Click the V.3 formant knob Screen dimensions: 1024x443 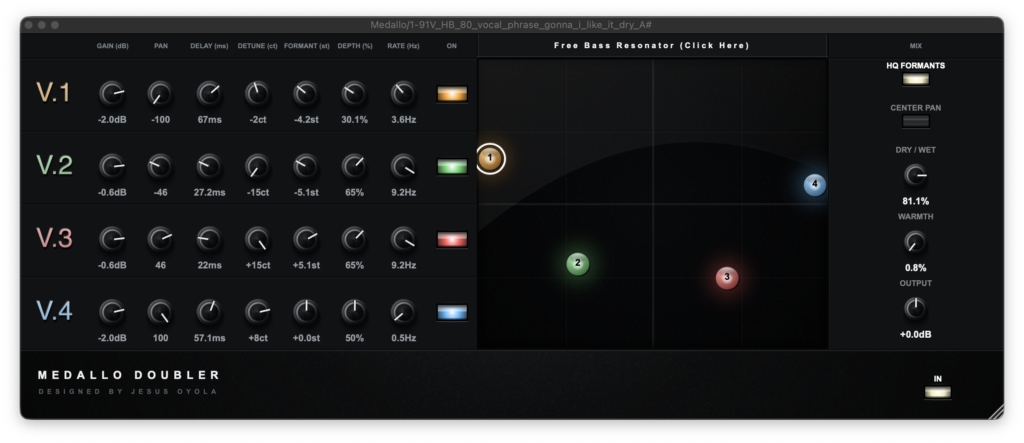(x=306, y=239)
